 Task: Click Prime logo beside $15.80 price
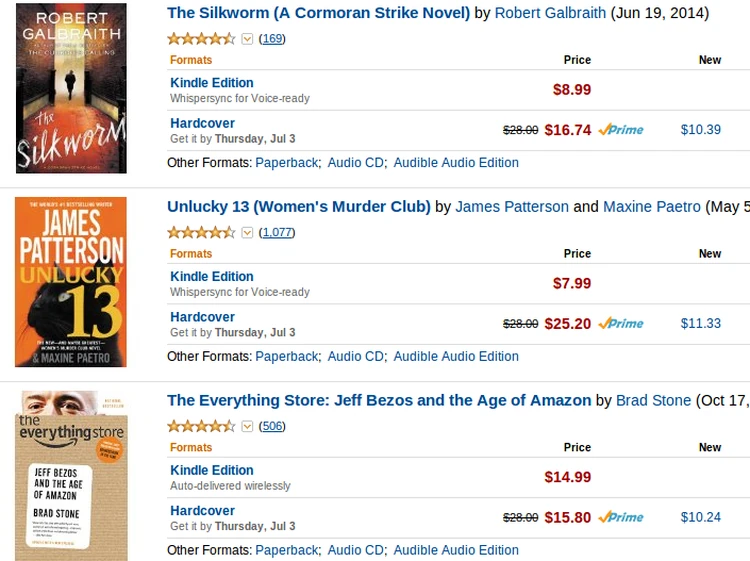click(x=621, y=517)
